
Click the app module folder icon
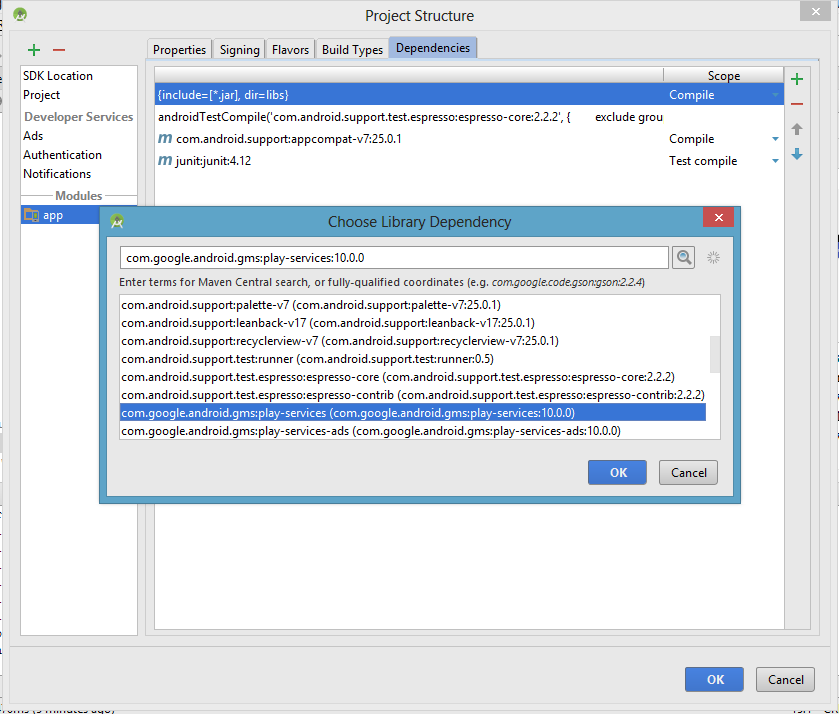point(32,215)
